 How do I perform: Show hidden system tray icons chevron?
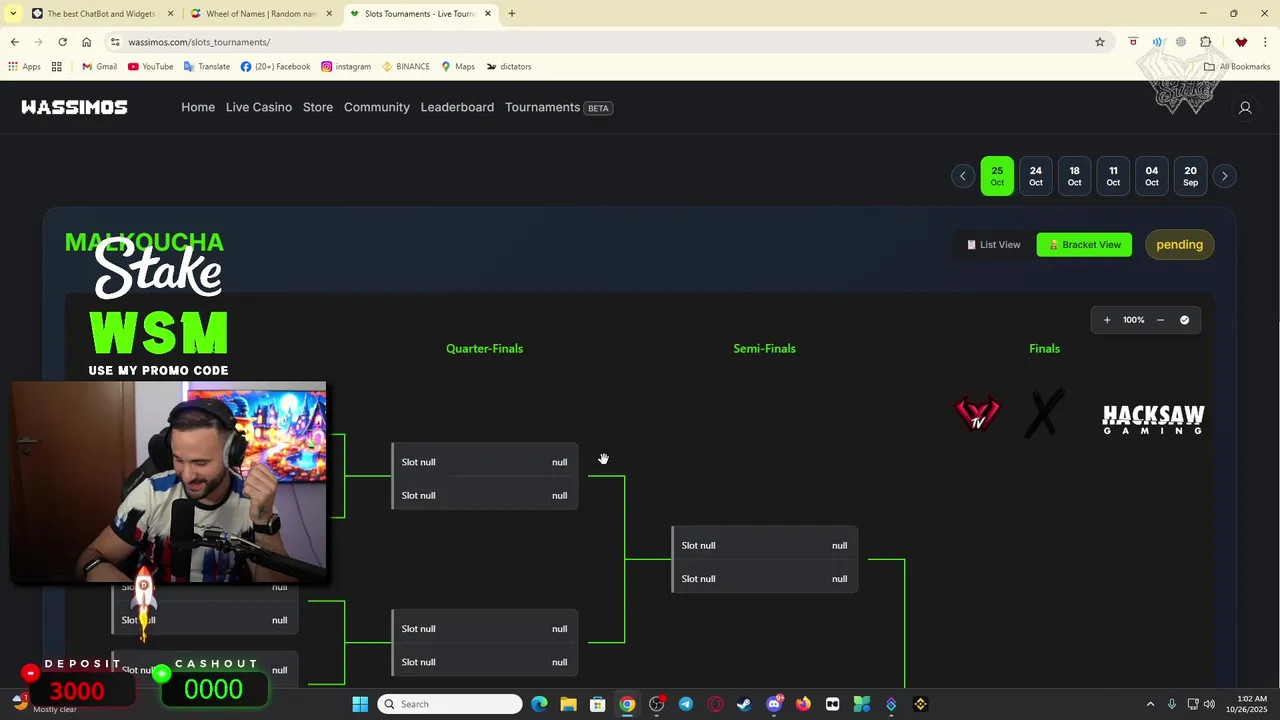pos(1150,704)
